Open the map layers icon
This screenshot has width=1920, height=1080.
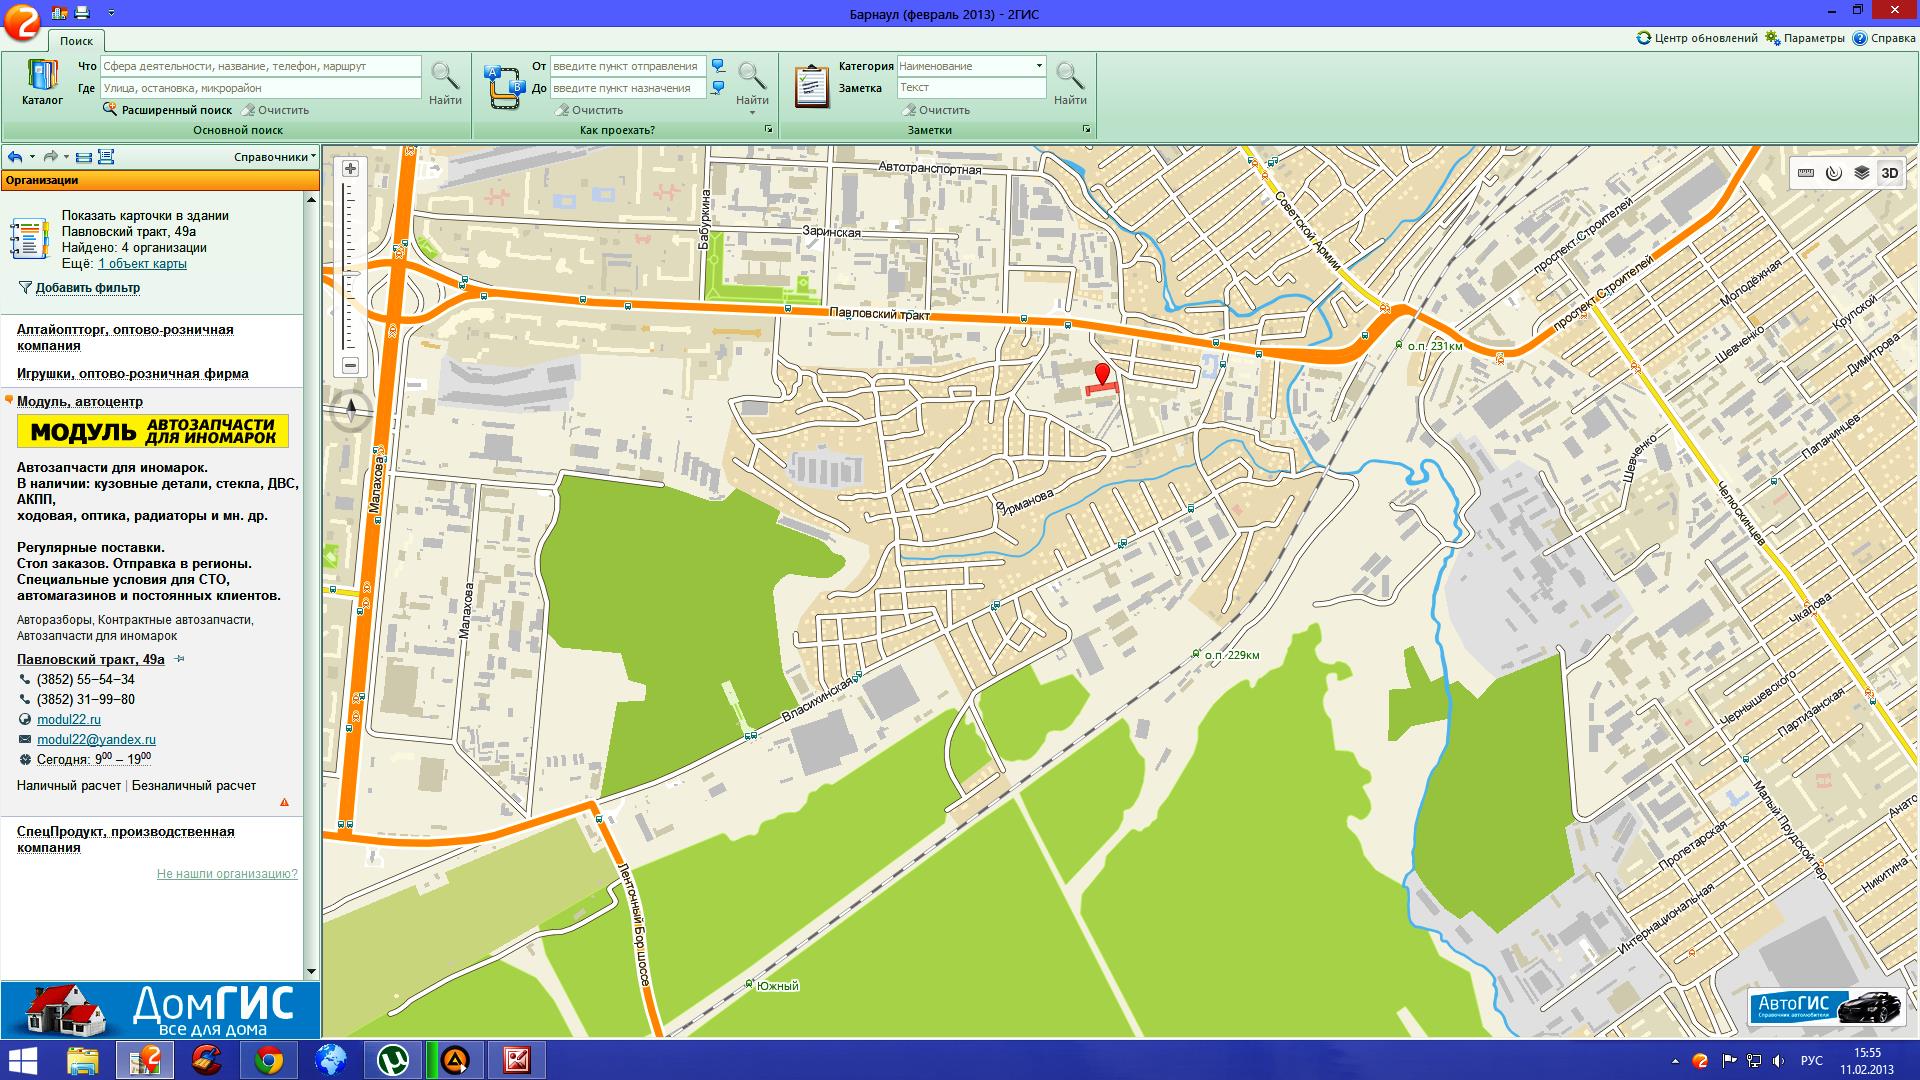click(1861, 173)
